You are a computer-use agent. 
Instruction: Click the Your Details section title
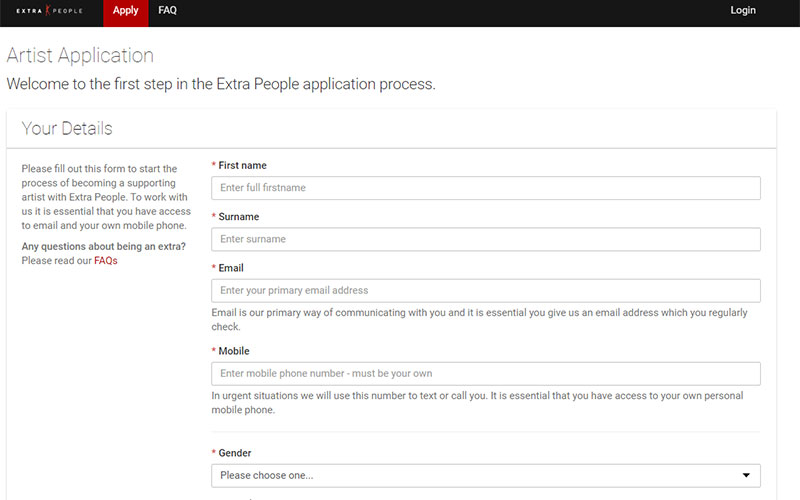coord(67,128)
